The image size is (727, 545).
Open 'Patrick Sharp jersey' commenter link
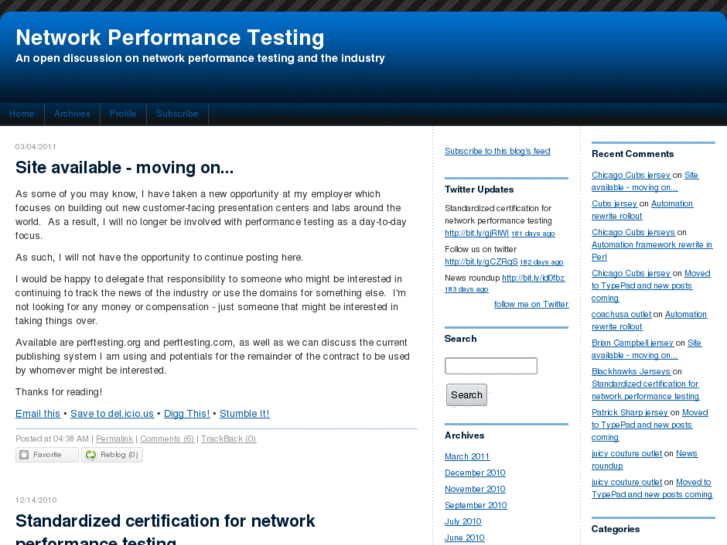630,412
